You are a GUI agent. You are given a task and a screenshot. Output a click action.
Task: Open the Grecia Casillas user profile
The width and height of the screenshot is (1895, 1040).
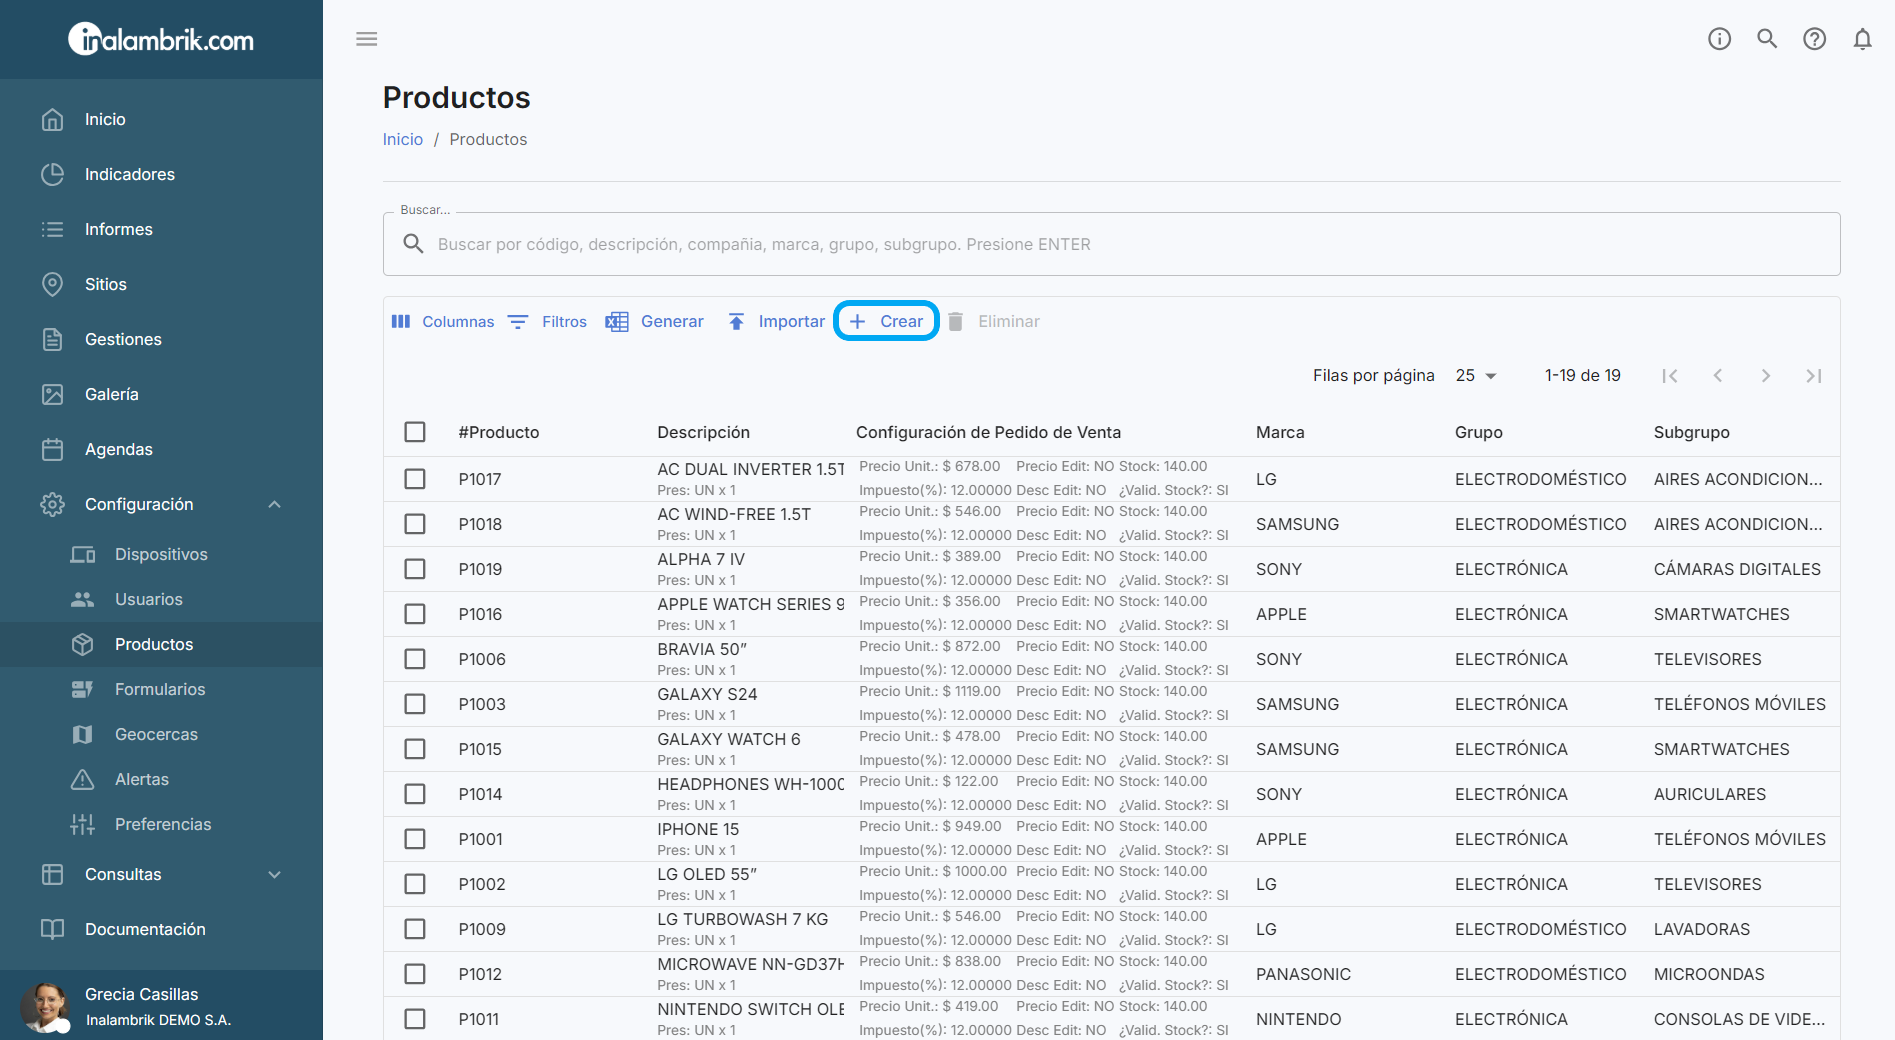pos(161,1006)
